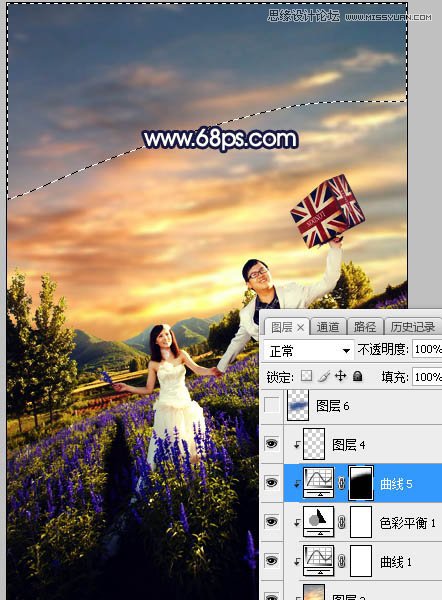This screenshot has height=600, width=442.
Task: Close the 图层 tab with its x
Action: click(x=301, y=328)
